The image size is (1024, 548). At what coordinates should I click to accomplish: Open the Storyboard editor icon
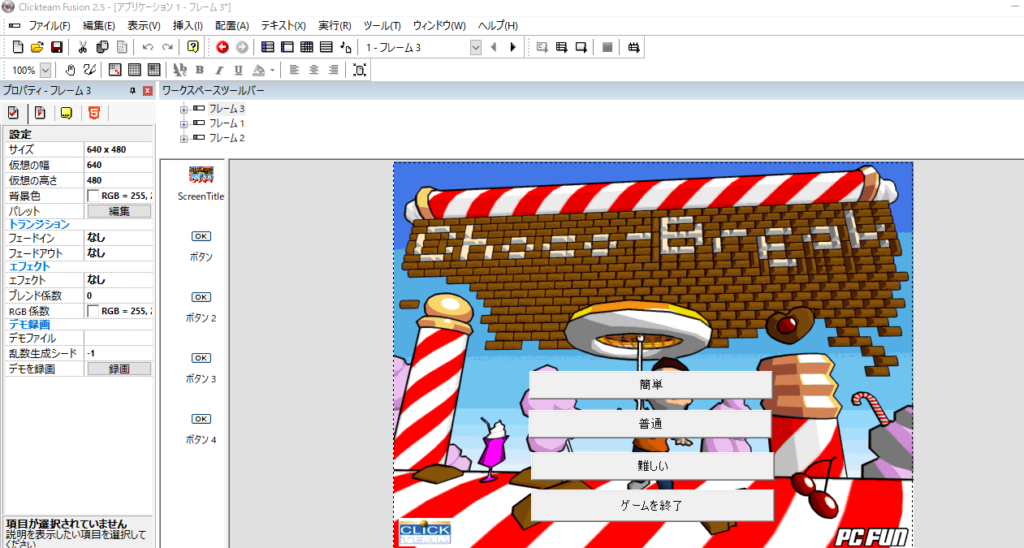coord(267,47)
